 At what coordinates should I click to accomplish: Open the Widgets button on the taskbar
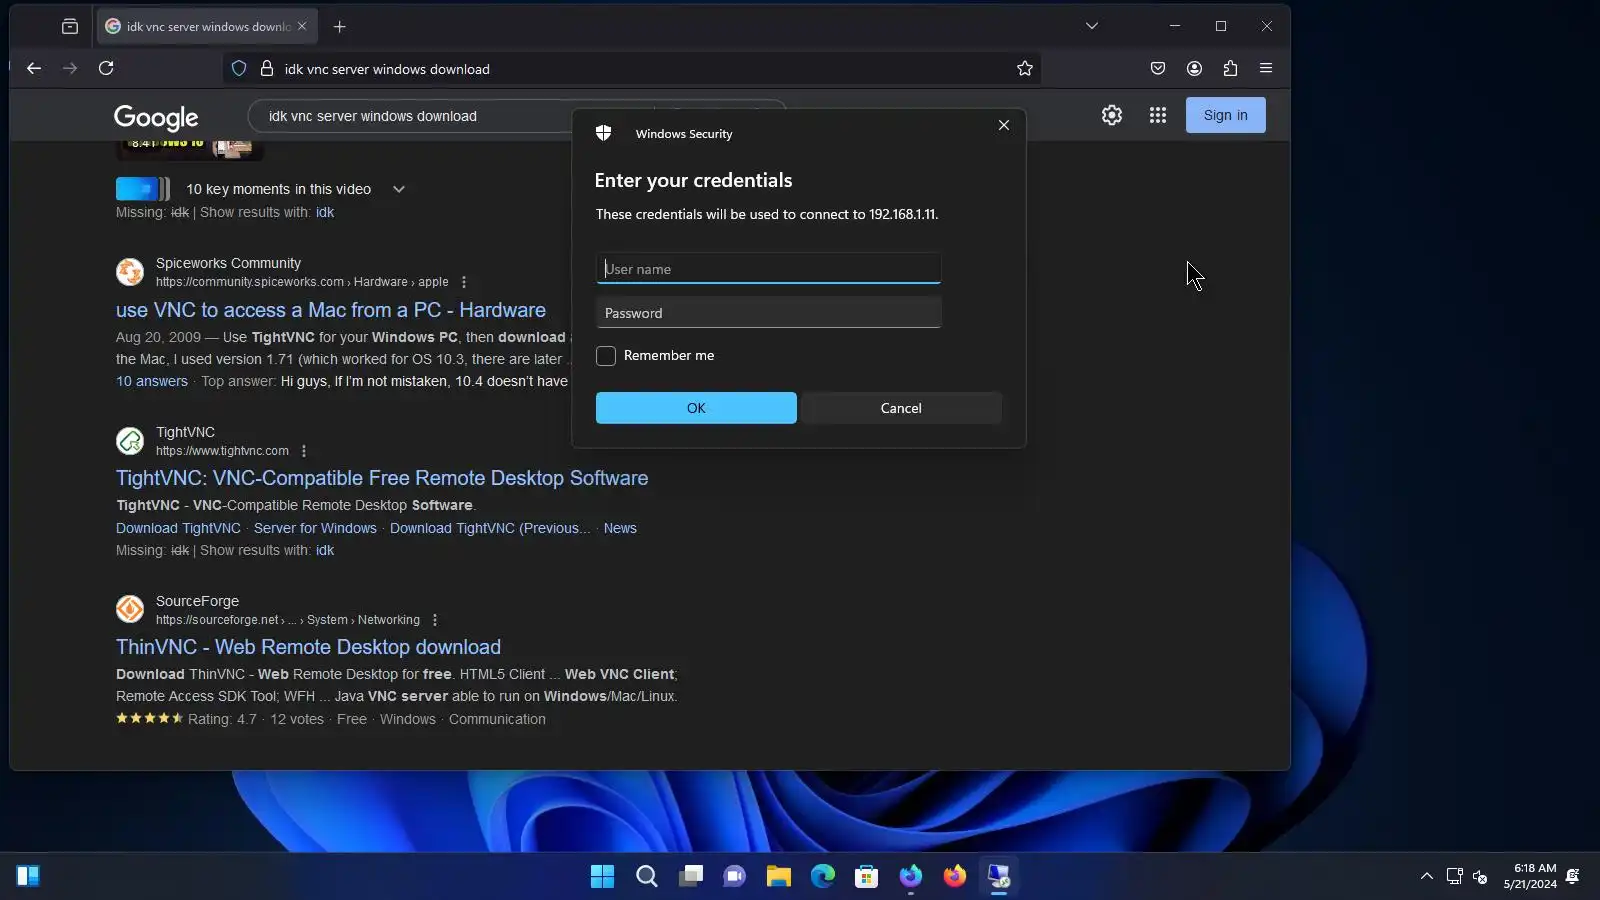click(28, 877)
